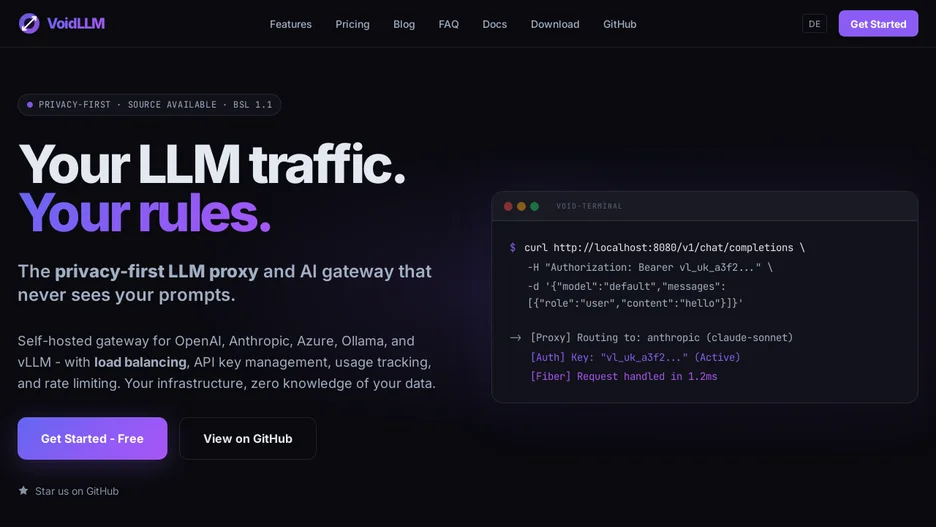Click the 'Your LLM traffic.' headline

tap(212, 164)
